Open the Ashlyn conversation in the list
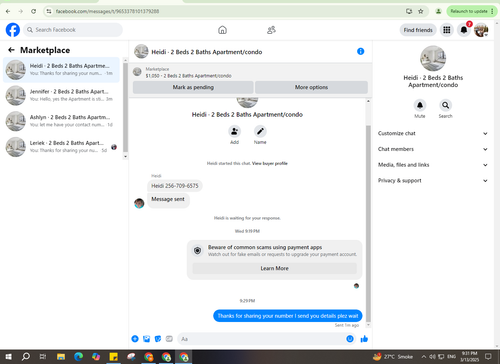This screenshot has width=500, height=364. (61, 121)
